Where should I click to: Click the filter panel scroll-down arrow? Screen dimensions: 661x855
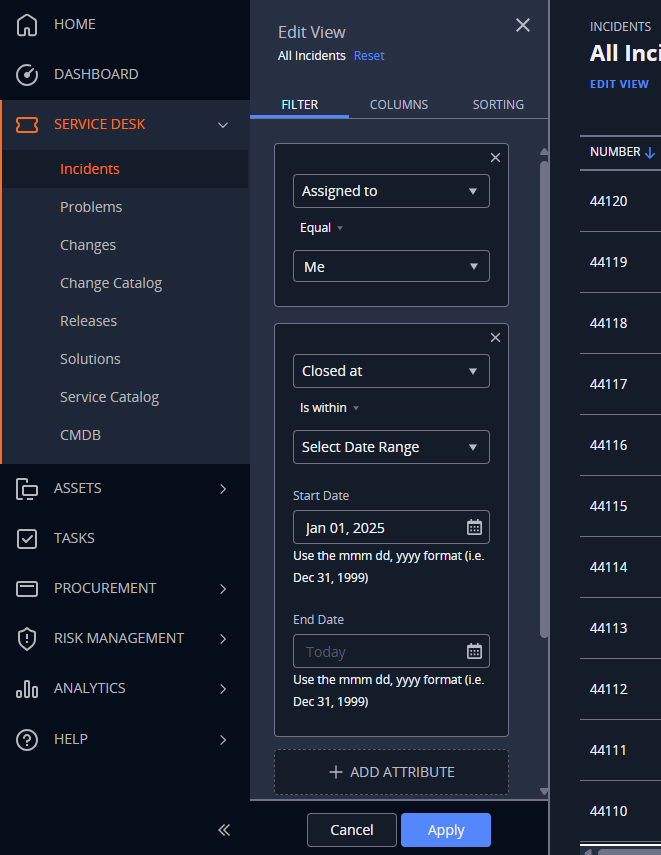[544, 791]
